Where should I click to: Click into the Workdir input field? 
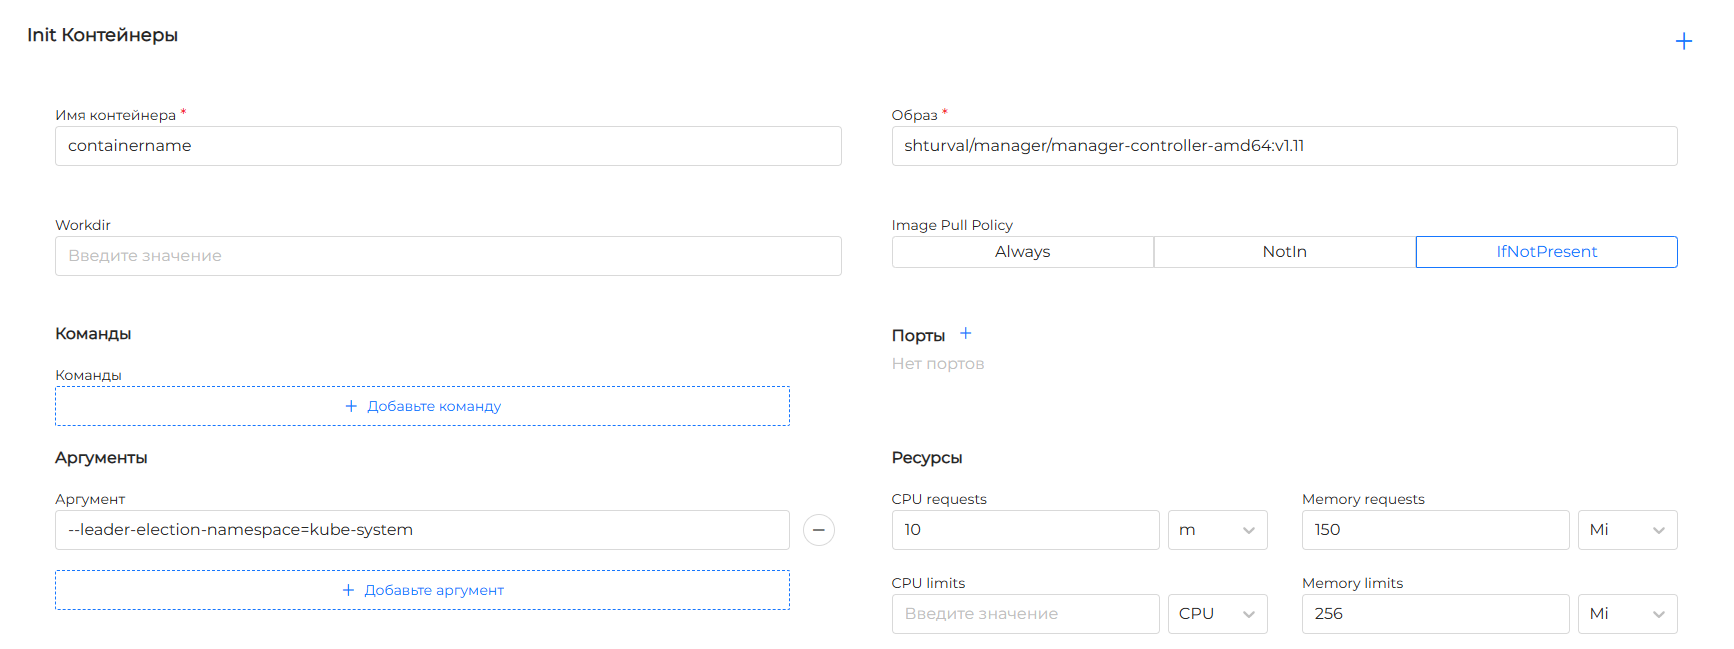tap(448, 256)
